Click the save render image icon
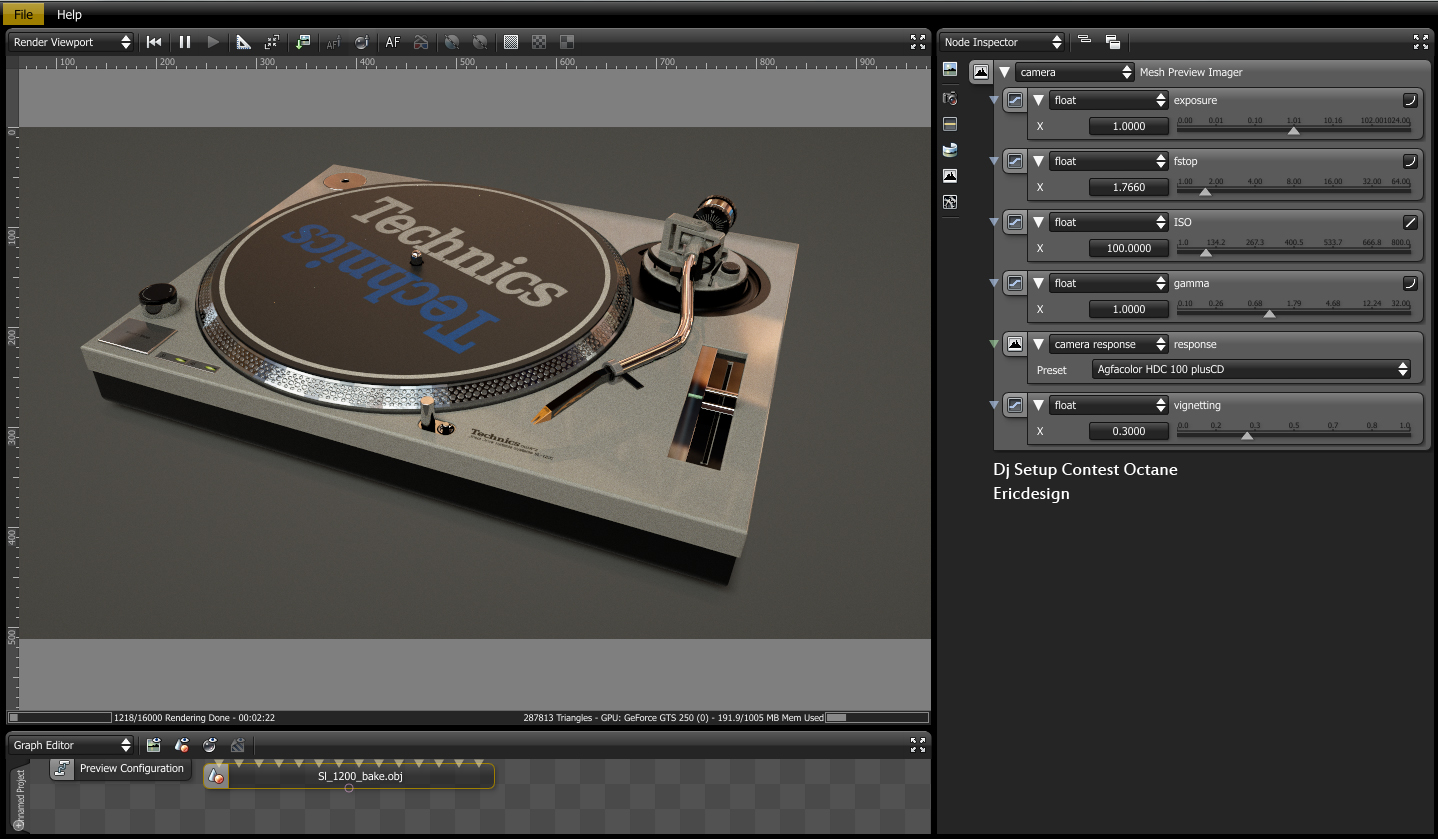The image size is (1438, 839). pos(304,42)
